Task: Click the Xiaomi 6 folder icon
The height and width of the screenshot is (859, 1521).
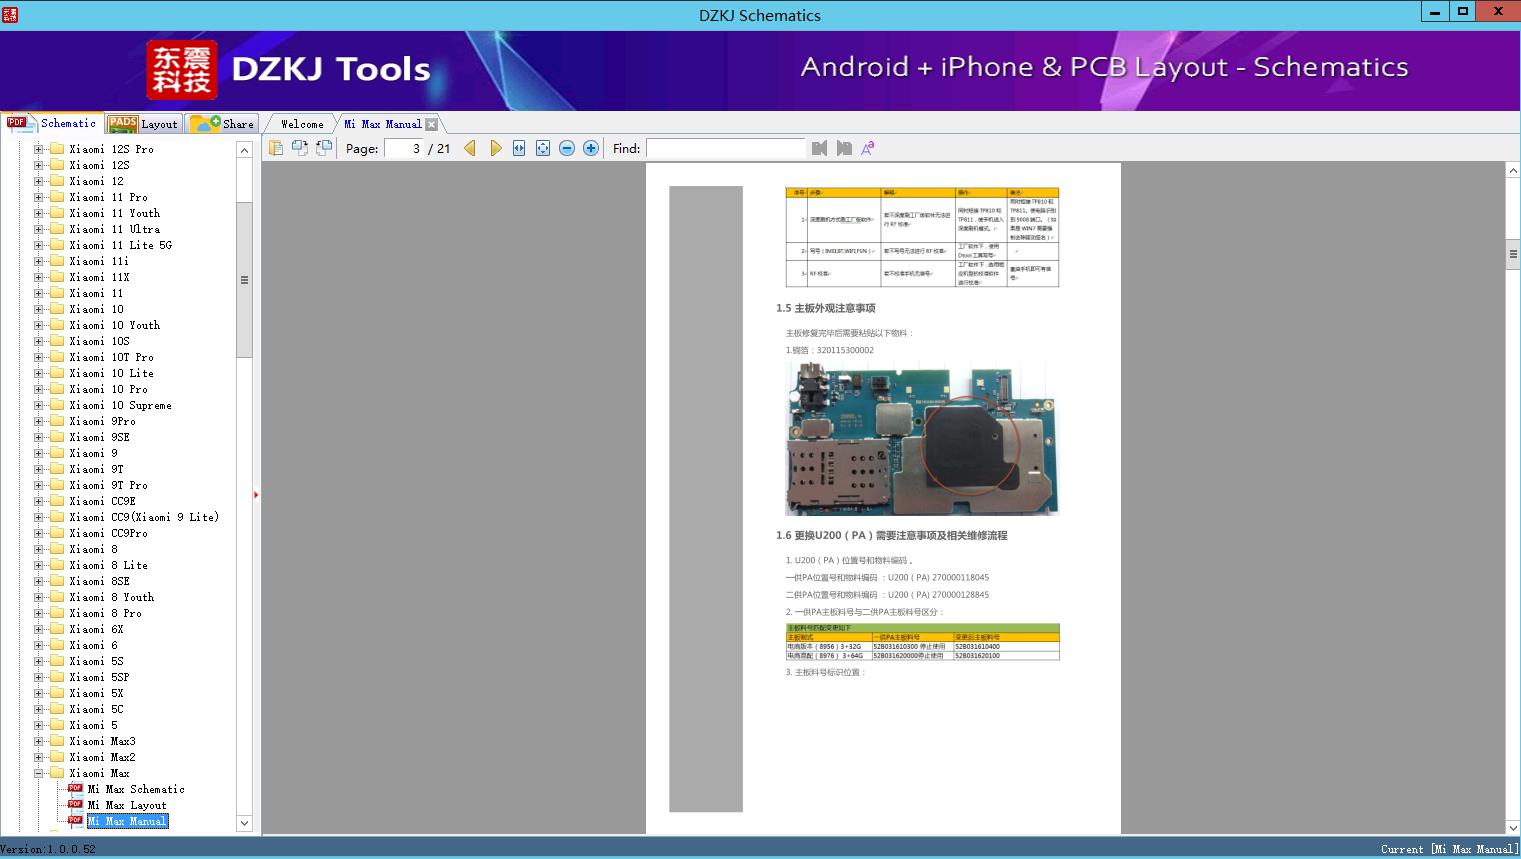Action: [57, 645]
